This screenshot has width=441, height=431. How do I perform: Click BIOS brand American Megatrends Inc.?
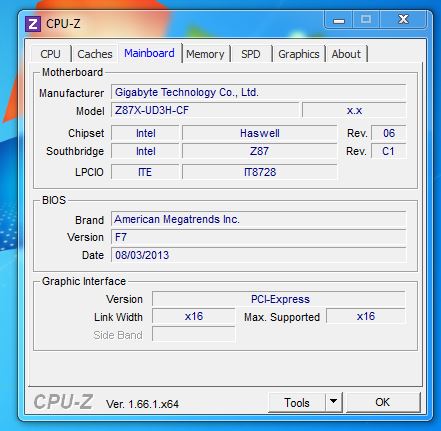259,219
